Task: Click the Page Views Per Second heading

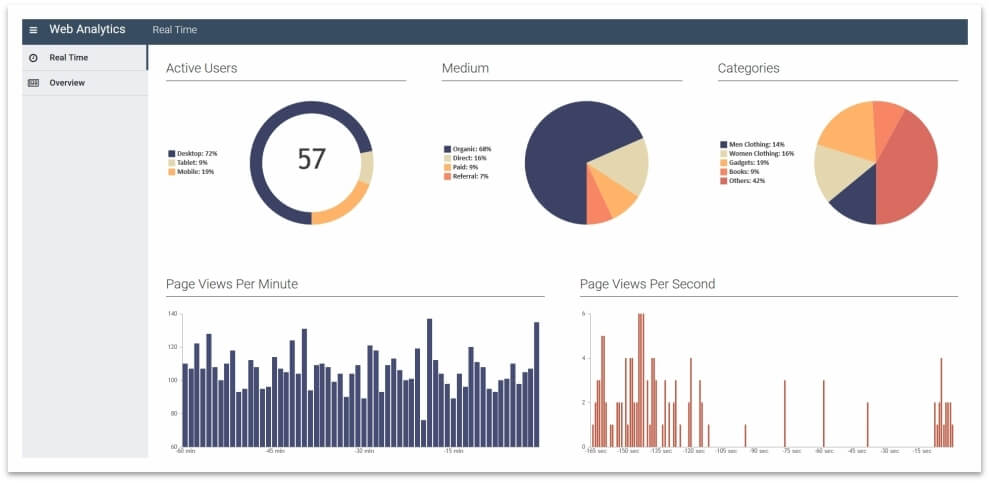Action: (x=647, y=284)
